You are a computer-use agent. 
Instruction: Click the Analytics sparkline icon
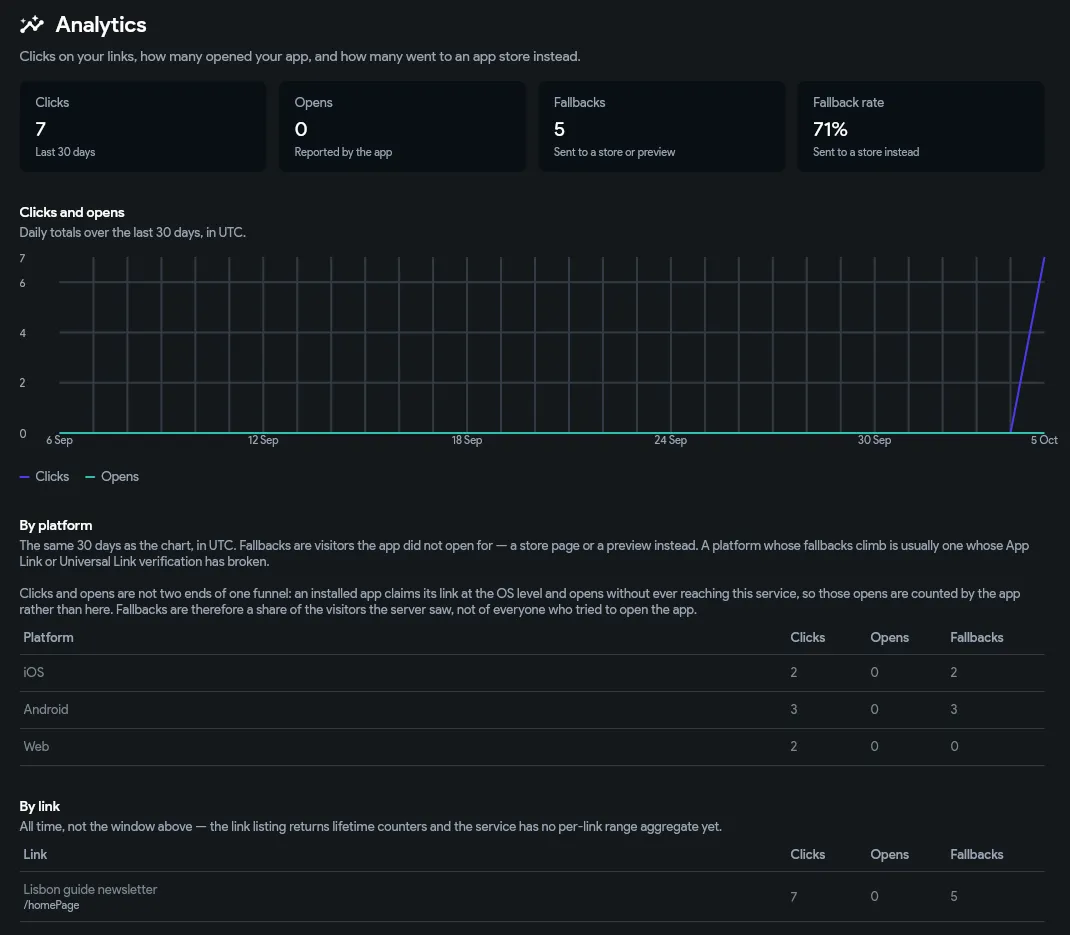pos(31,25)
